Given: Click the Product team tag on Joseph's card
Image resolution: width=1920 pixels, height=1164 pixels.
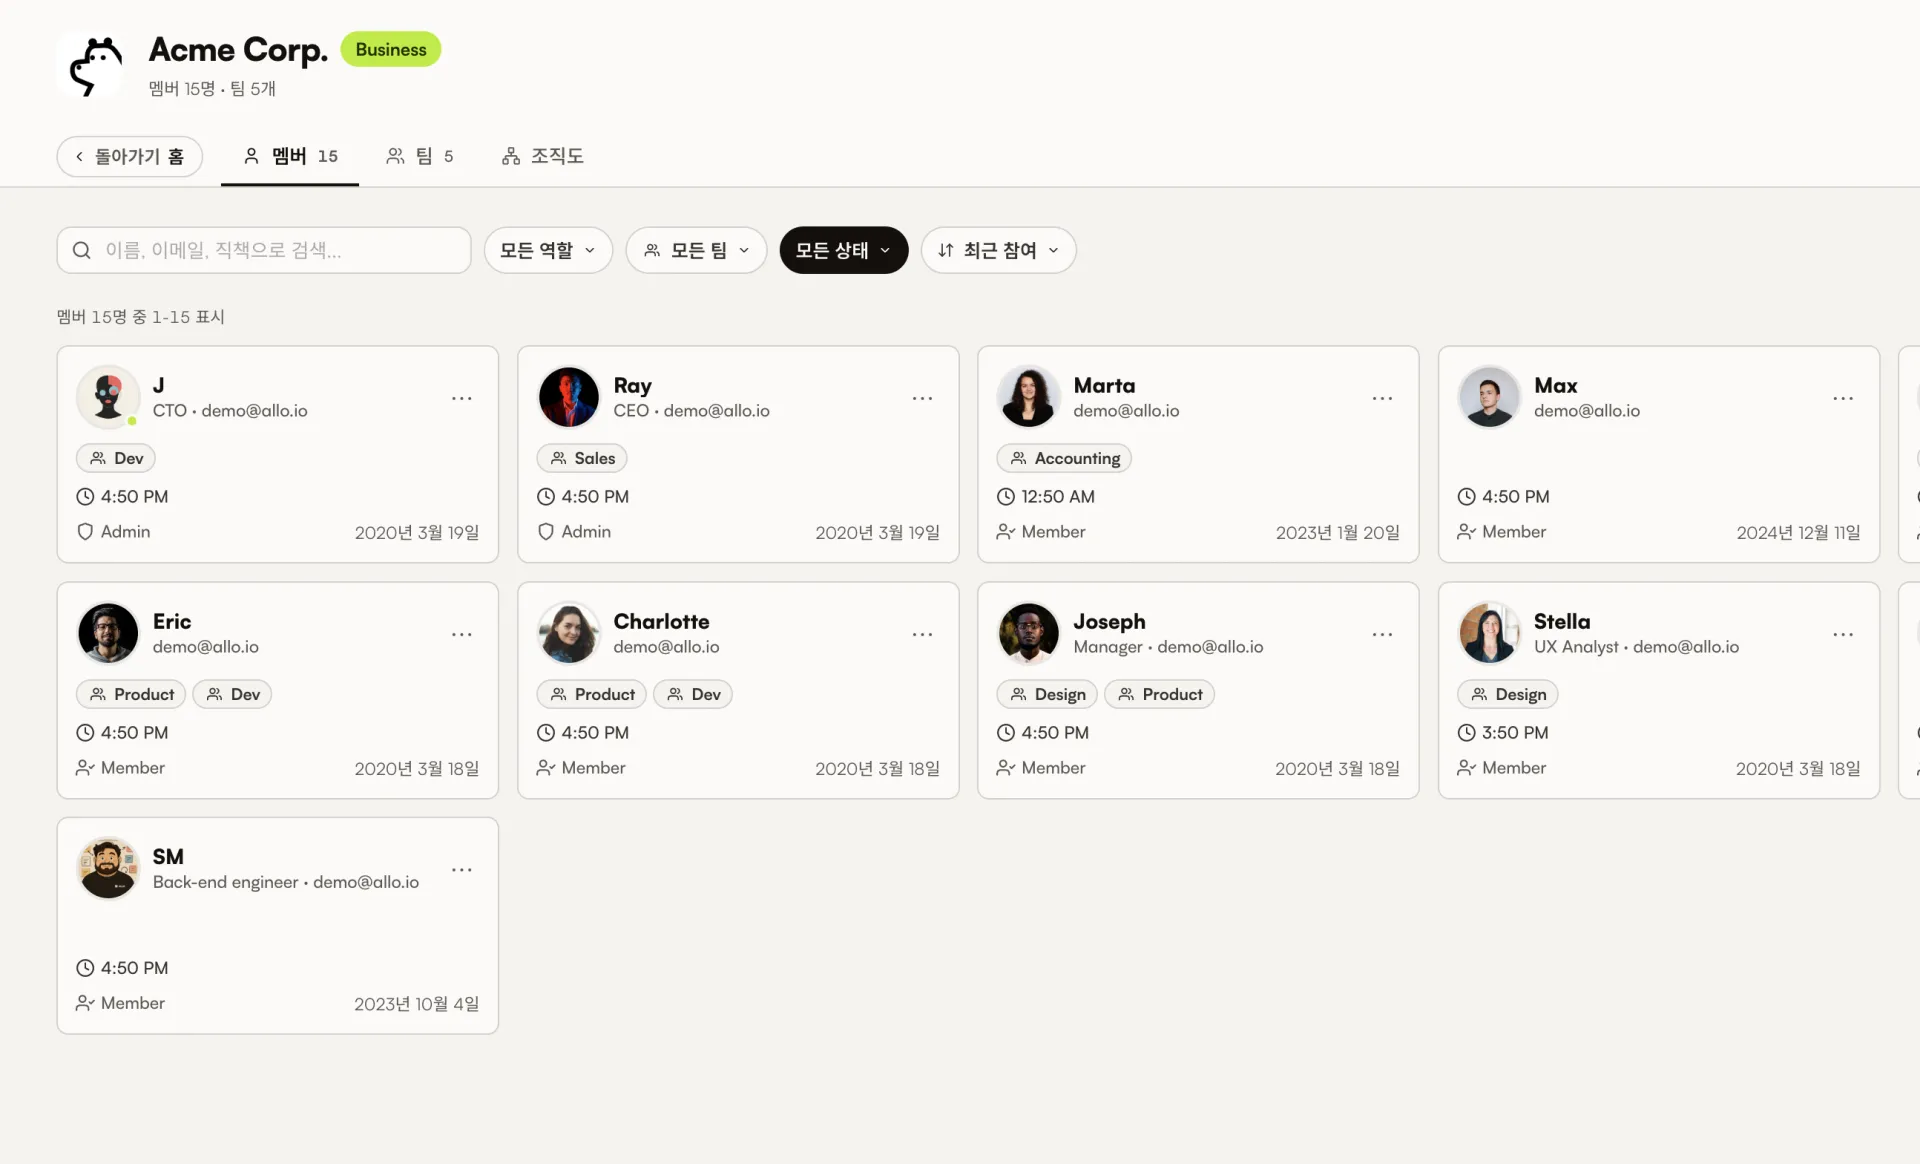Looking at the screenshot, I should click(1159, 694).
